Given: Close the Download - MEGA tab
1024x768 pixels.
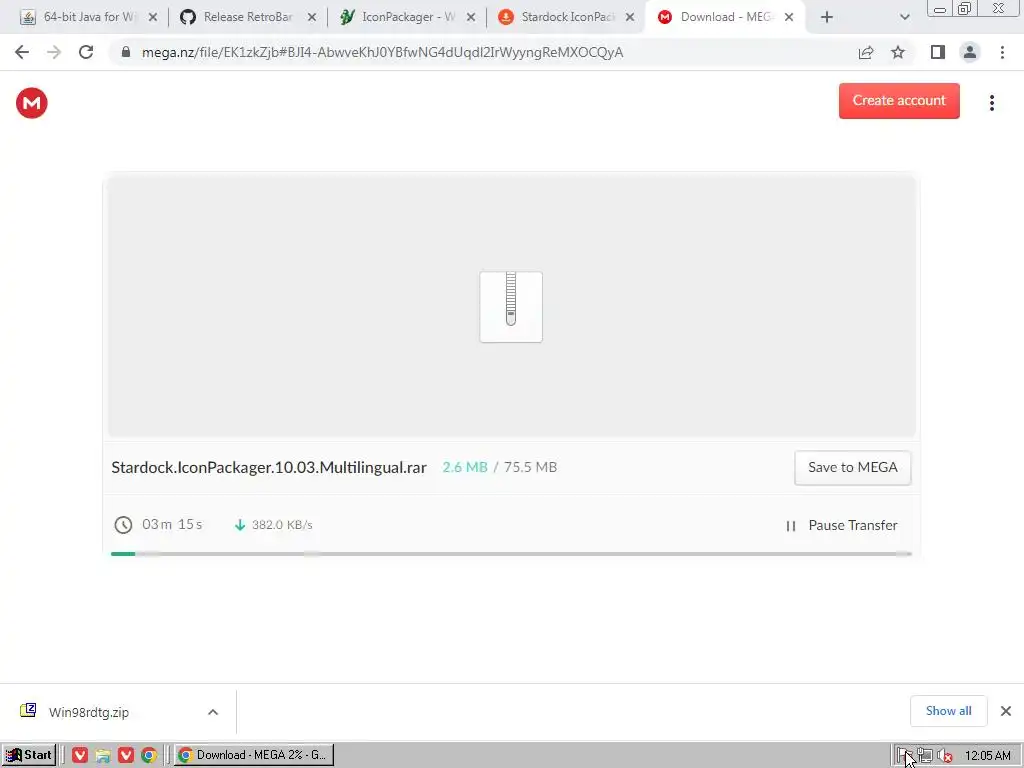Looking at the screenshot, I should pos(789,18).
